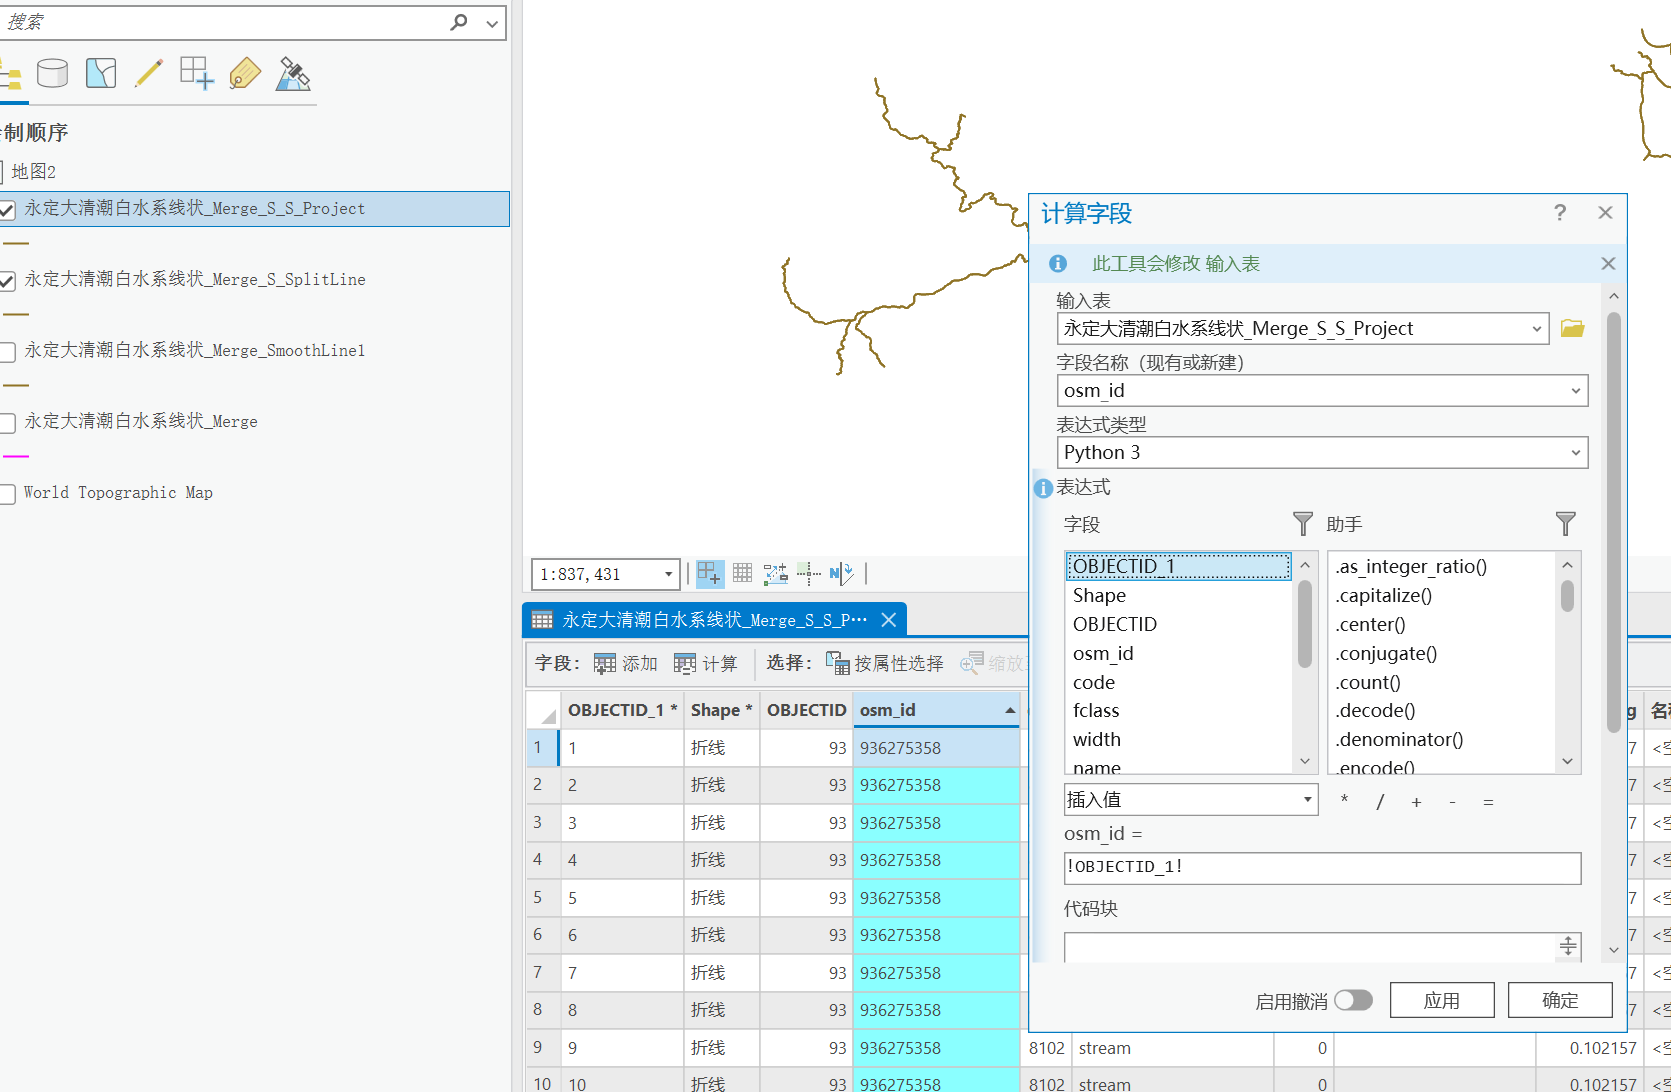
Task: Toggle 地图2 map checkbox
Action: coord(2,172)
